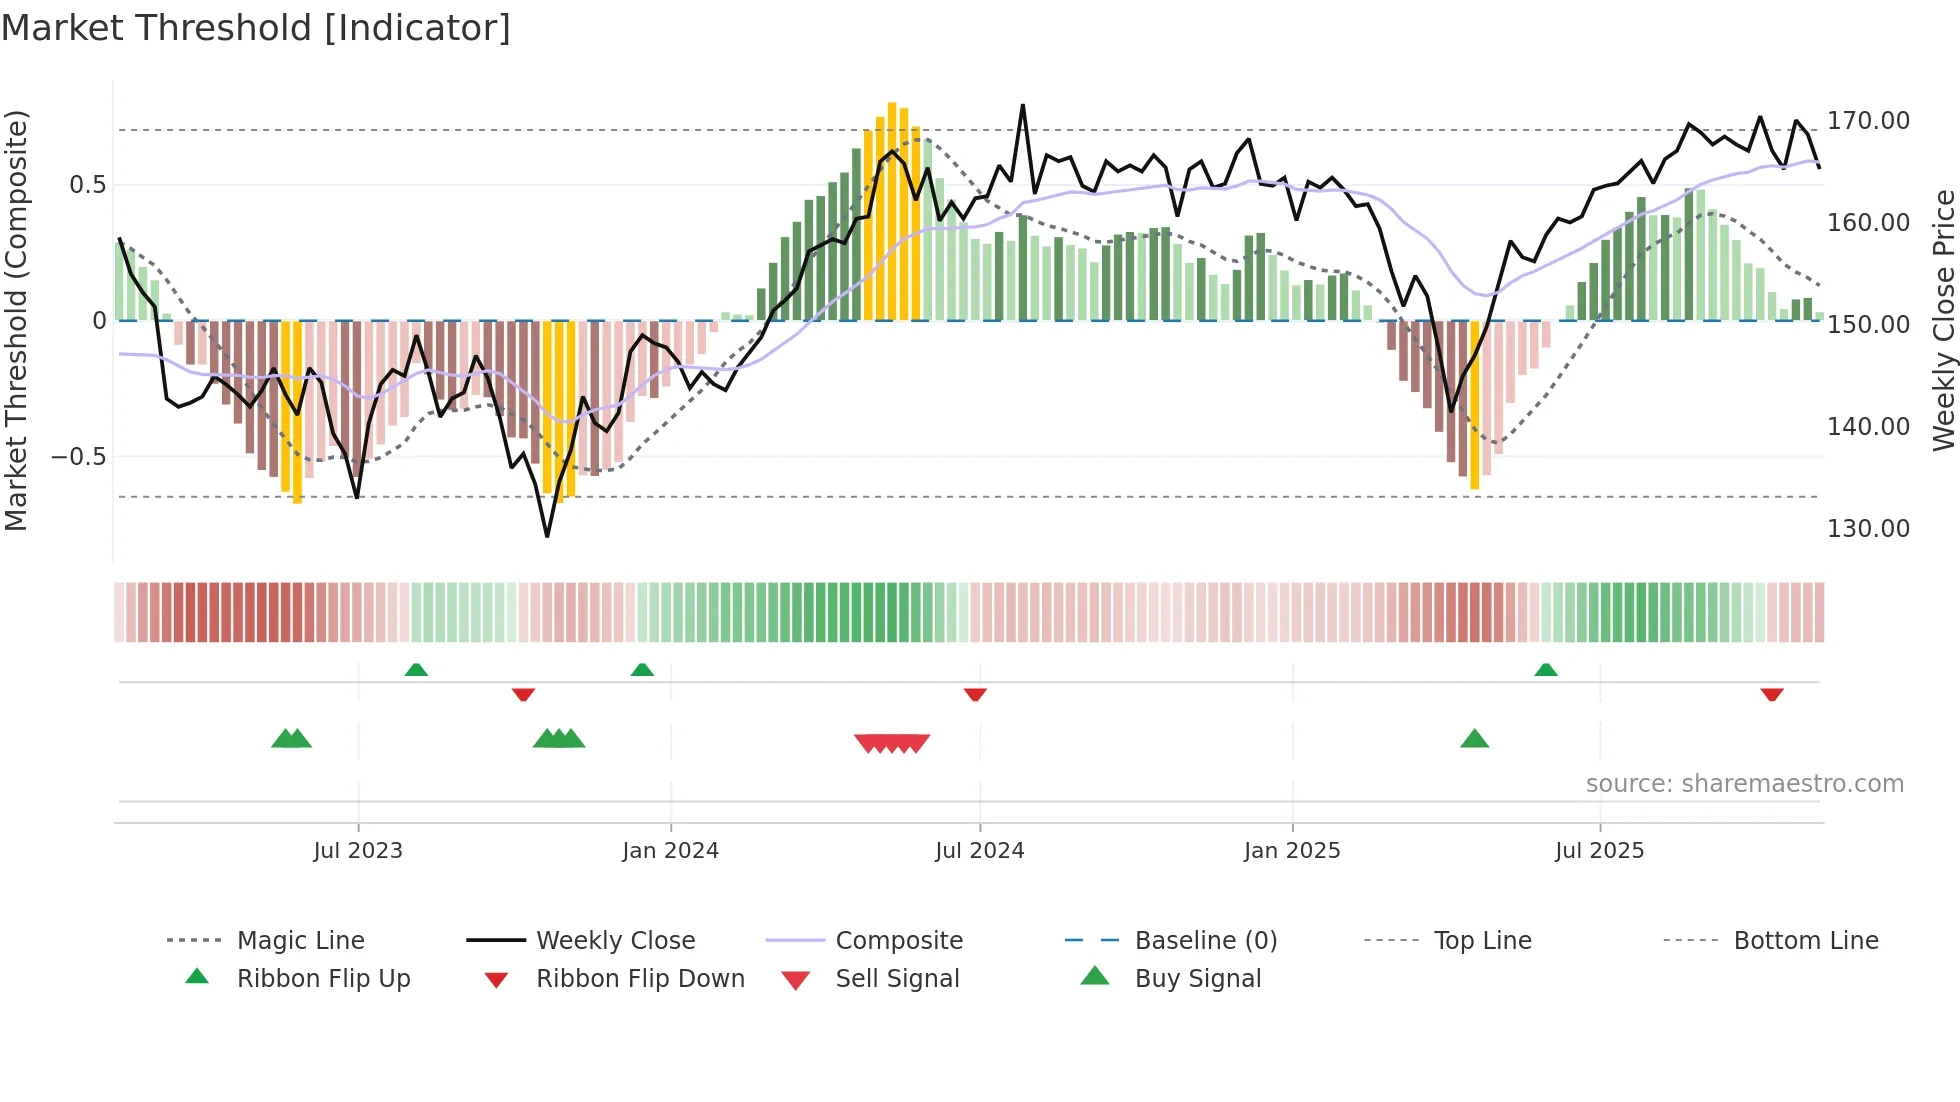Click the Ribbon Flip Up legend triangle icon
Image resolution: width=1960 pixels, height=1102 pixels.
click(x=197, y=976)
